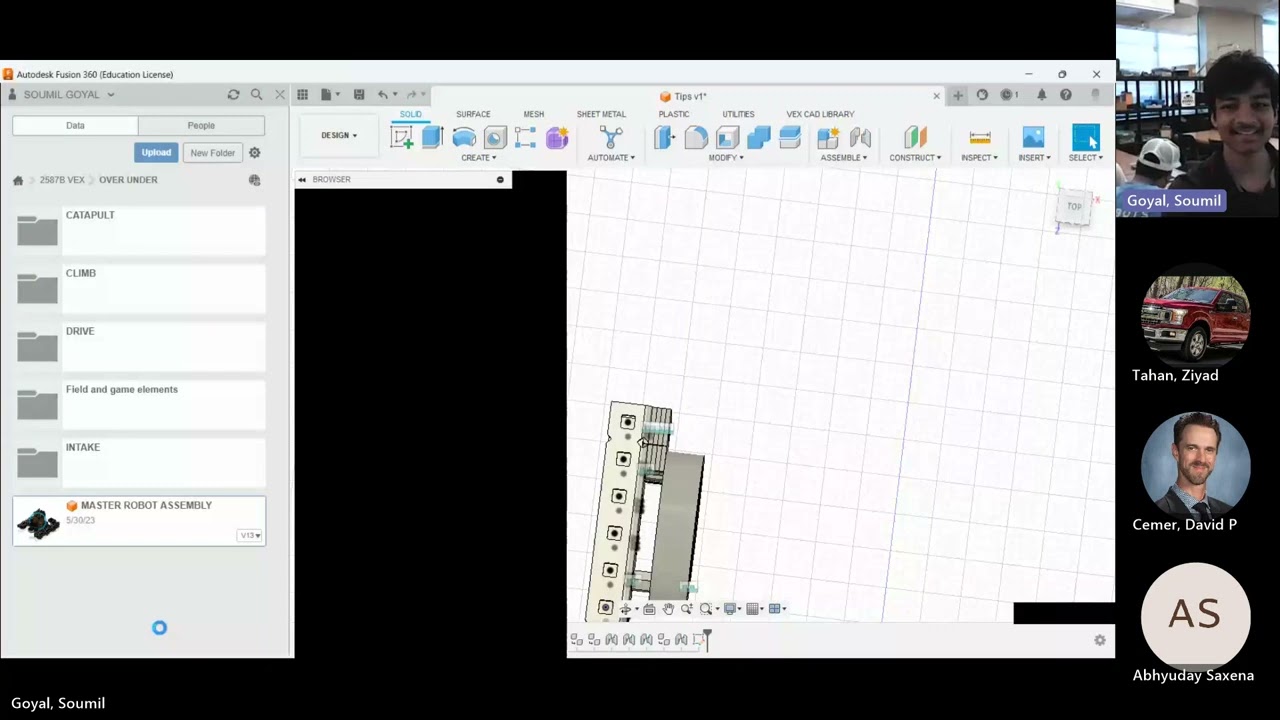Switch to the SURFACE tab

[x=473, y=114]
